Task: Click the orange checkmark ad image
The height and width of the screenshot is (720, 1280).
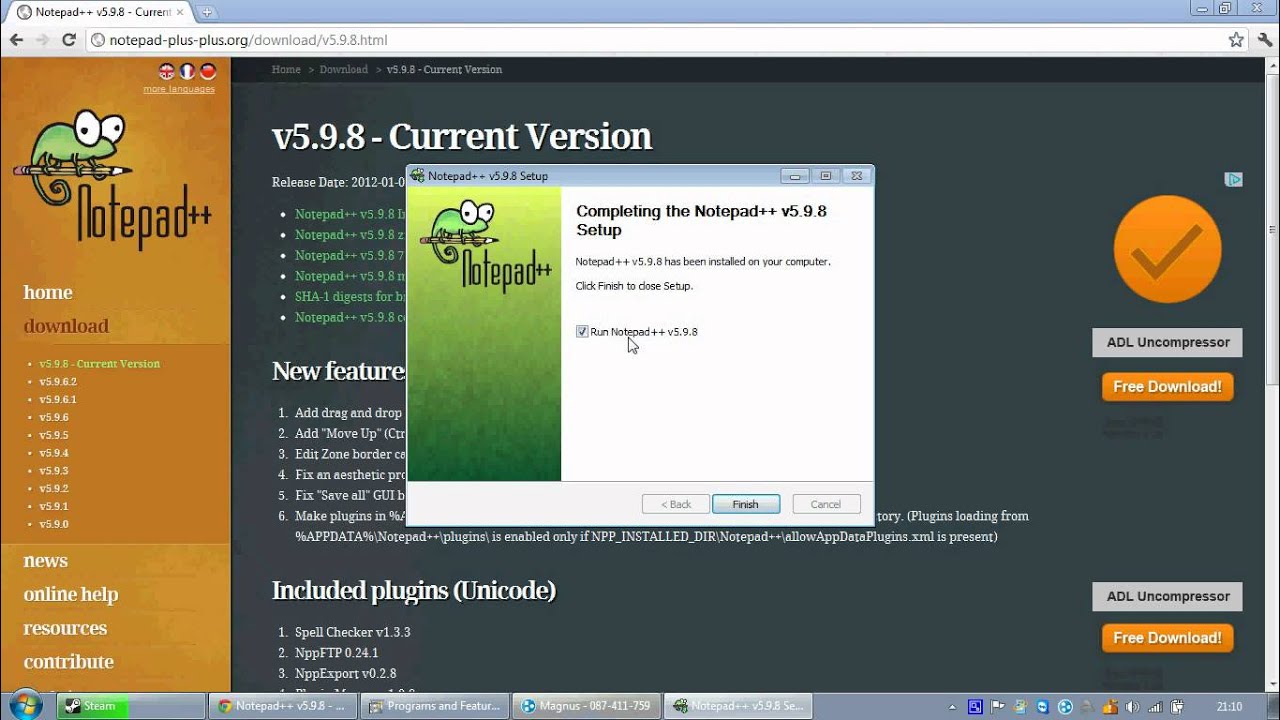Action: point(1167,250)
